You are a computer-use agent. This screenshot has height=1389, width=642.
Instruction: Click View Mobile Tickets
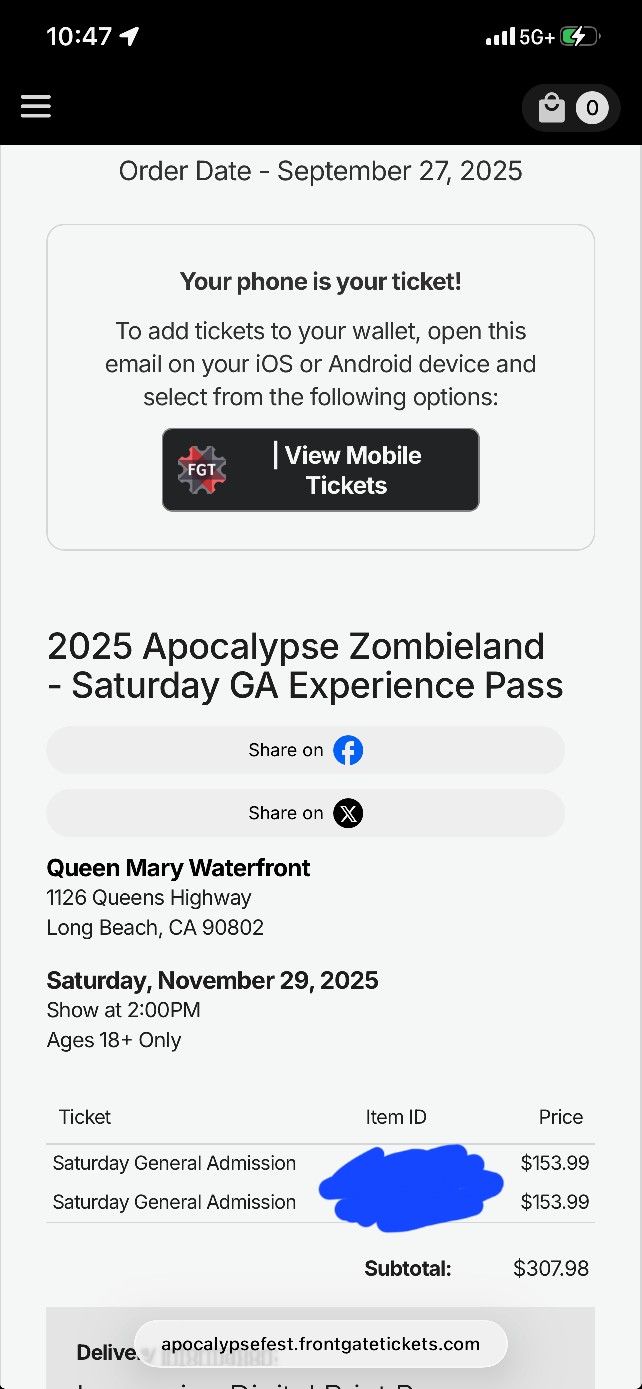pos(320,469)
